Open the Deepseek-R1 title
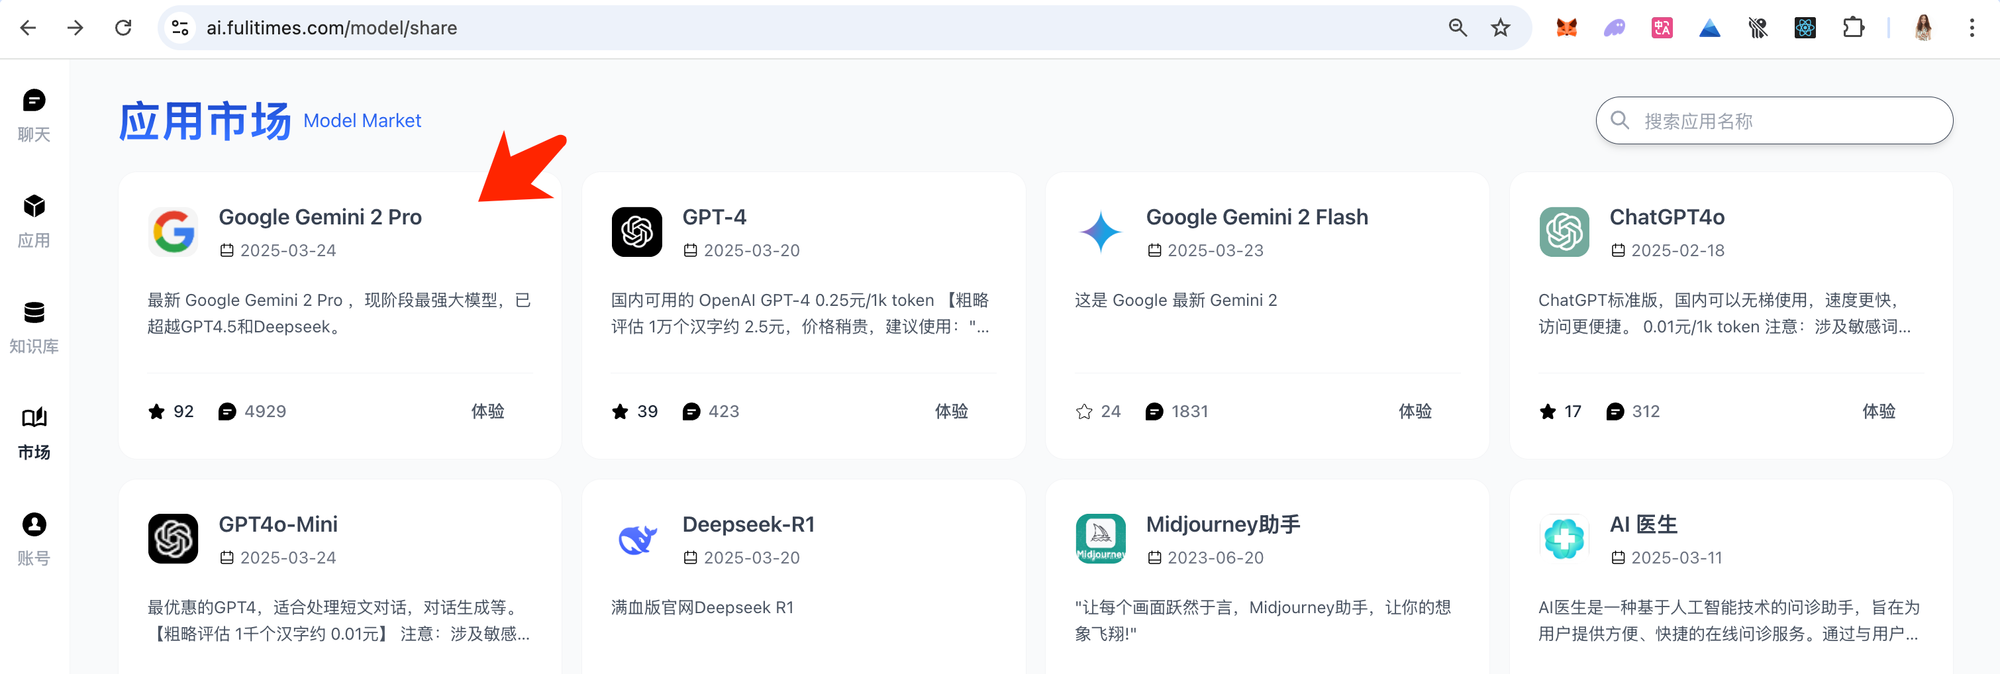The height and width of the screenshot is (674, 2000). click(x=749, y=524)
